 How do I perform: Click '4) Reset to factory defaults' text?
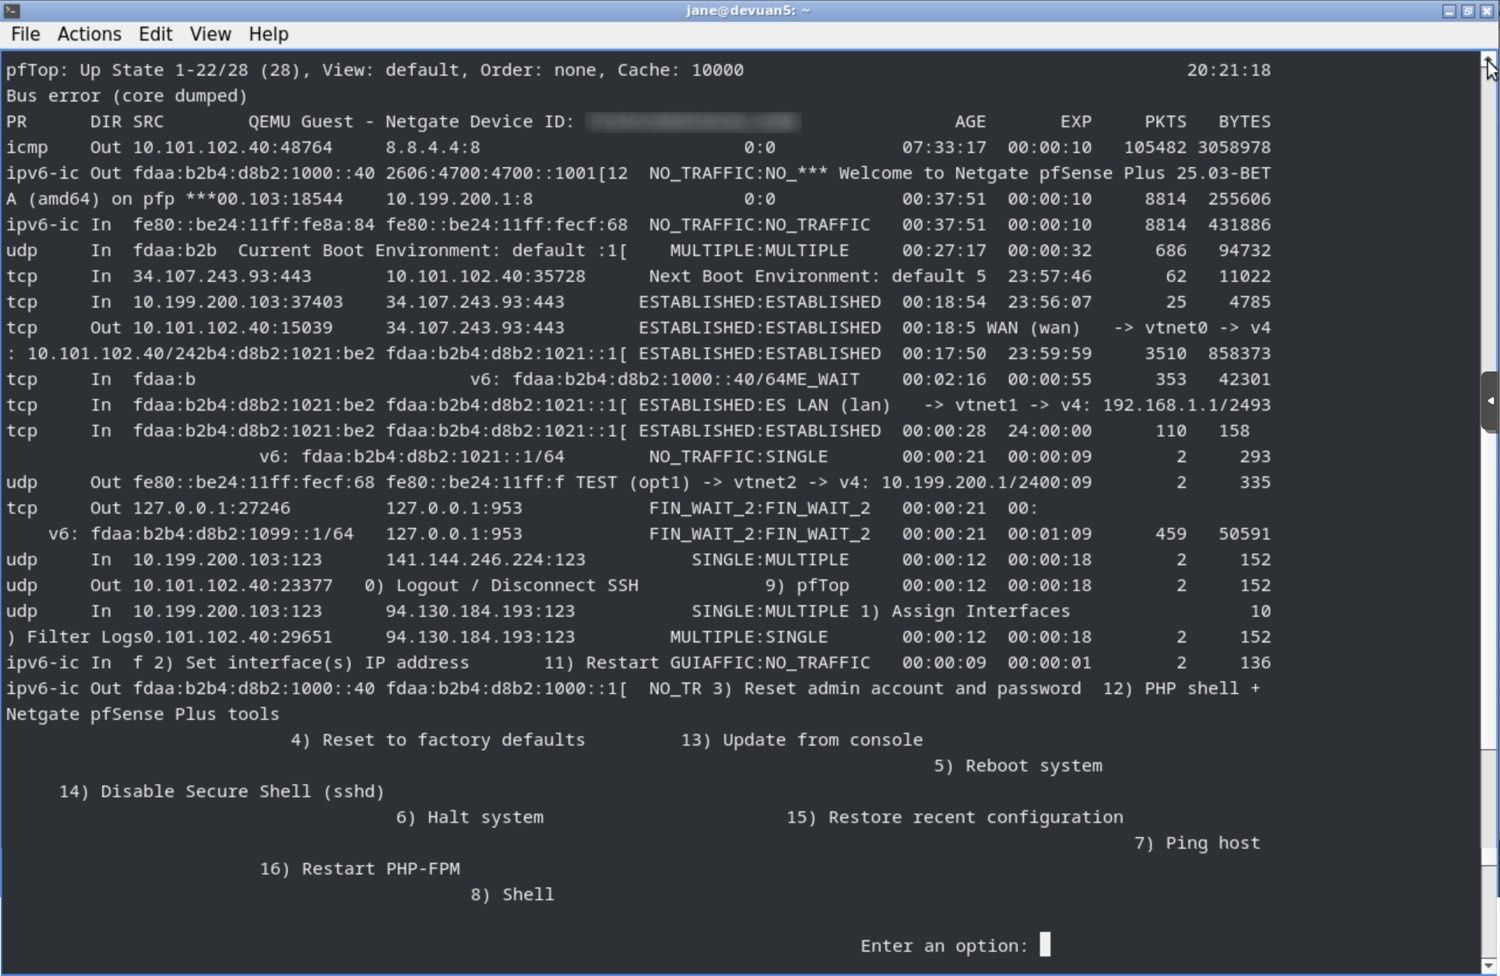(x=438, y=740)
